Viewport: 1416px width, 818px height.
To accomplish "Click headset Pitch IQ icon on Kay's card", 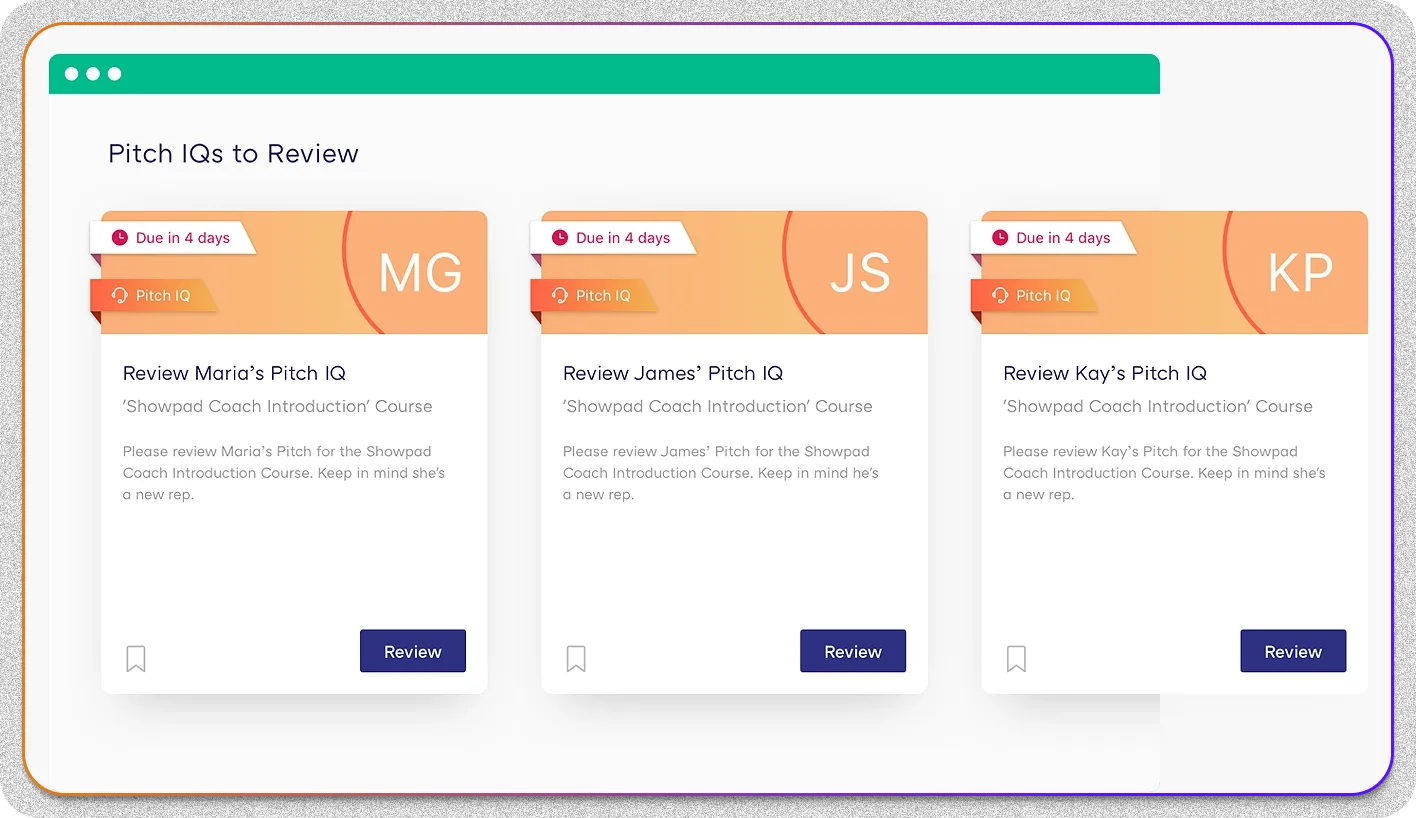I will pos(1000,295).
